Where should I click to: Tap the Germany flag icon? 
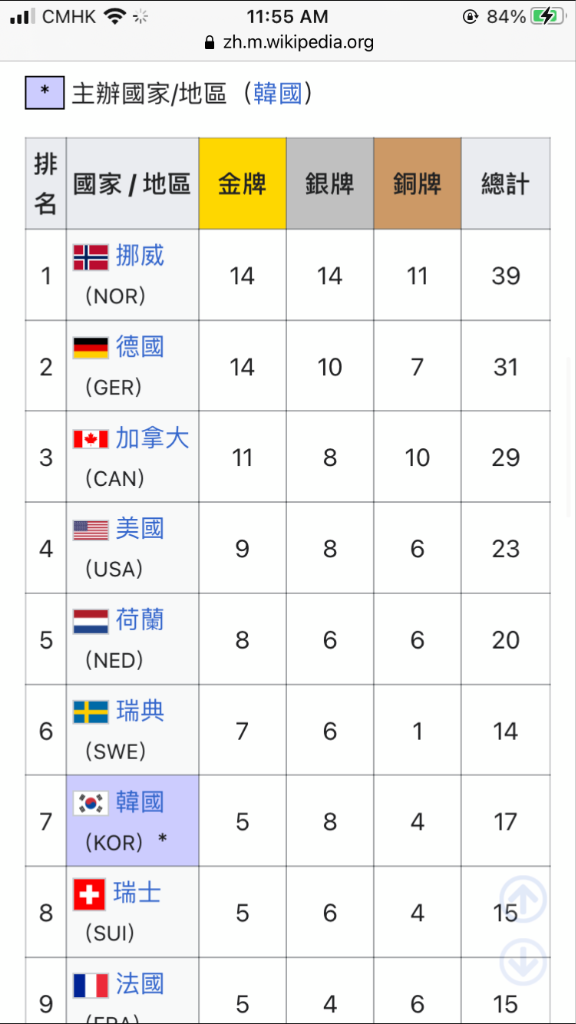click(x=90, y=348)
